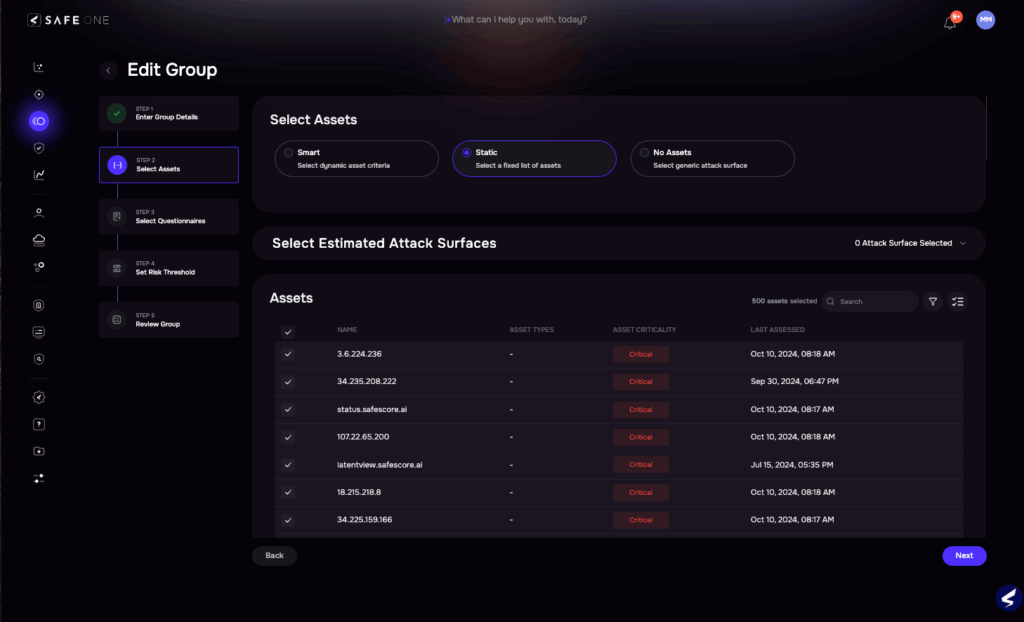Viewport: 1024px width, 622px height.
Task: Open the notifications bell
Action: tap(950, 23)
